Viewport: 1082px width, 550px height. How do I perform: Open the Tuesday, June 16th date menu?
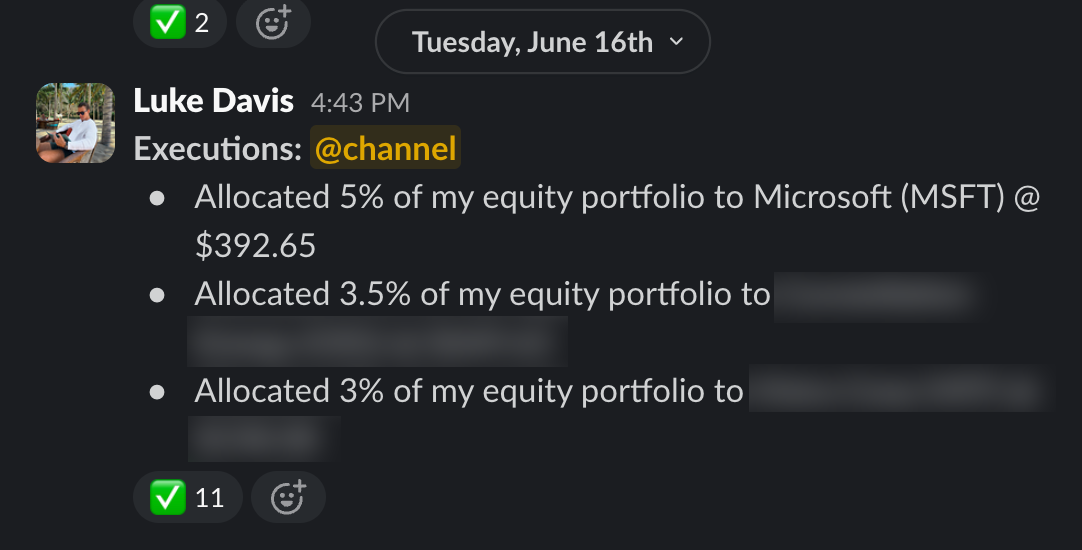click(542, 41)
